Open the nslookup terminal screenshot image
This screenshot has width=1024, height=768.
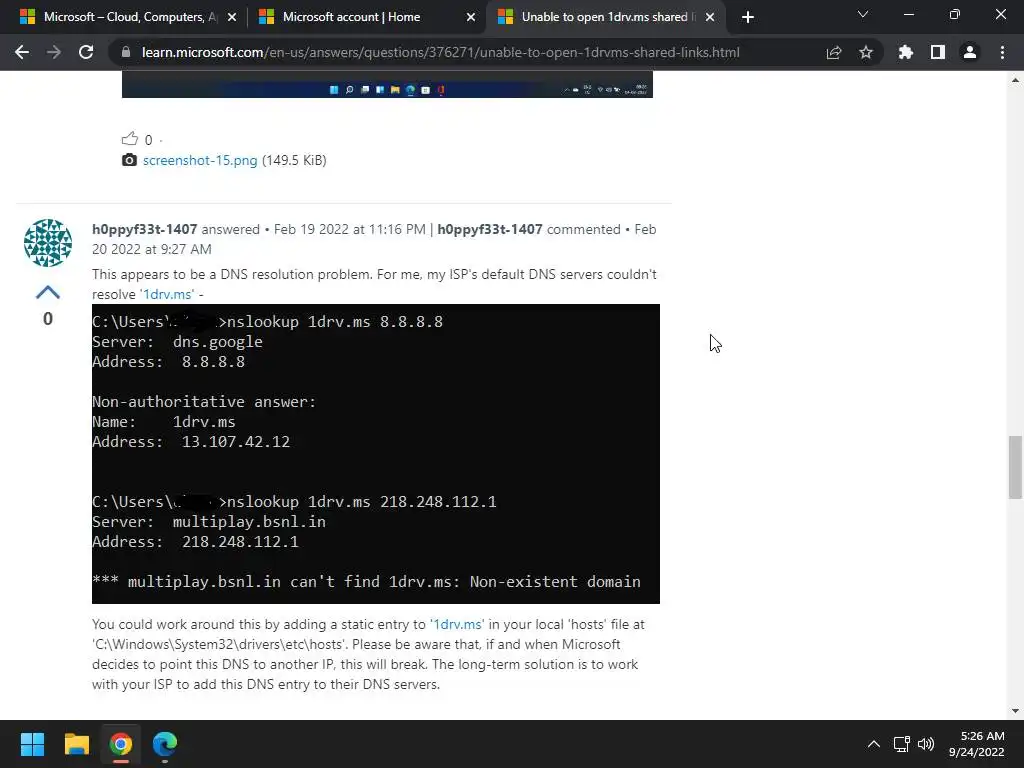point(376,454)
